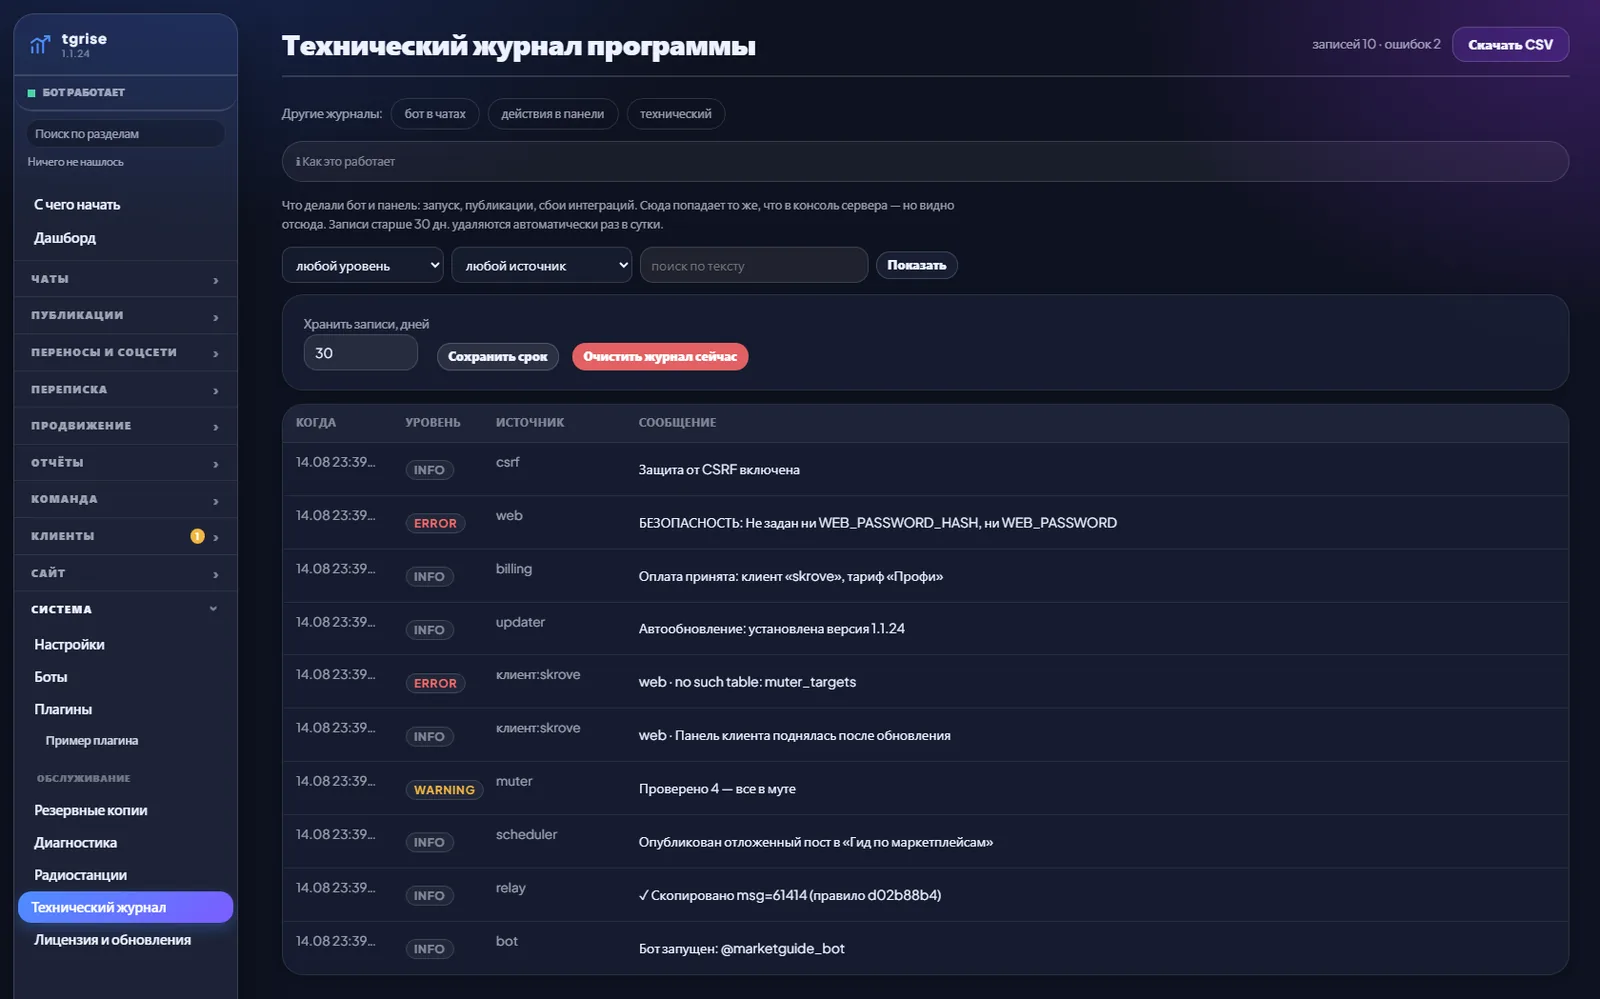
Task: Focus the Поиск по разделам field
Action: [125, 134]
